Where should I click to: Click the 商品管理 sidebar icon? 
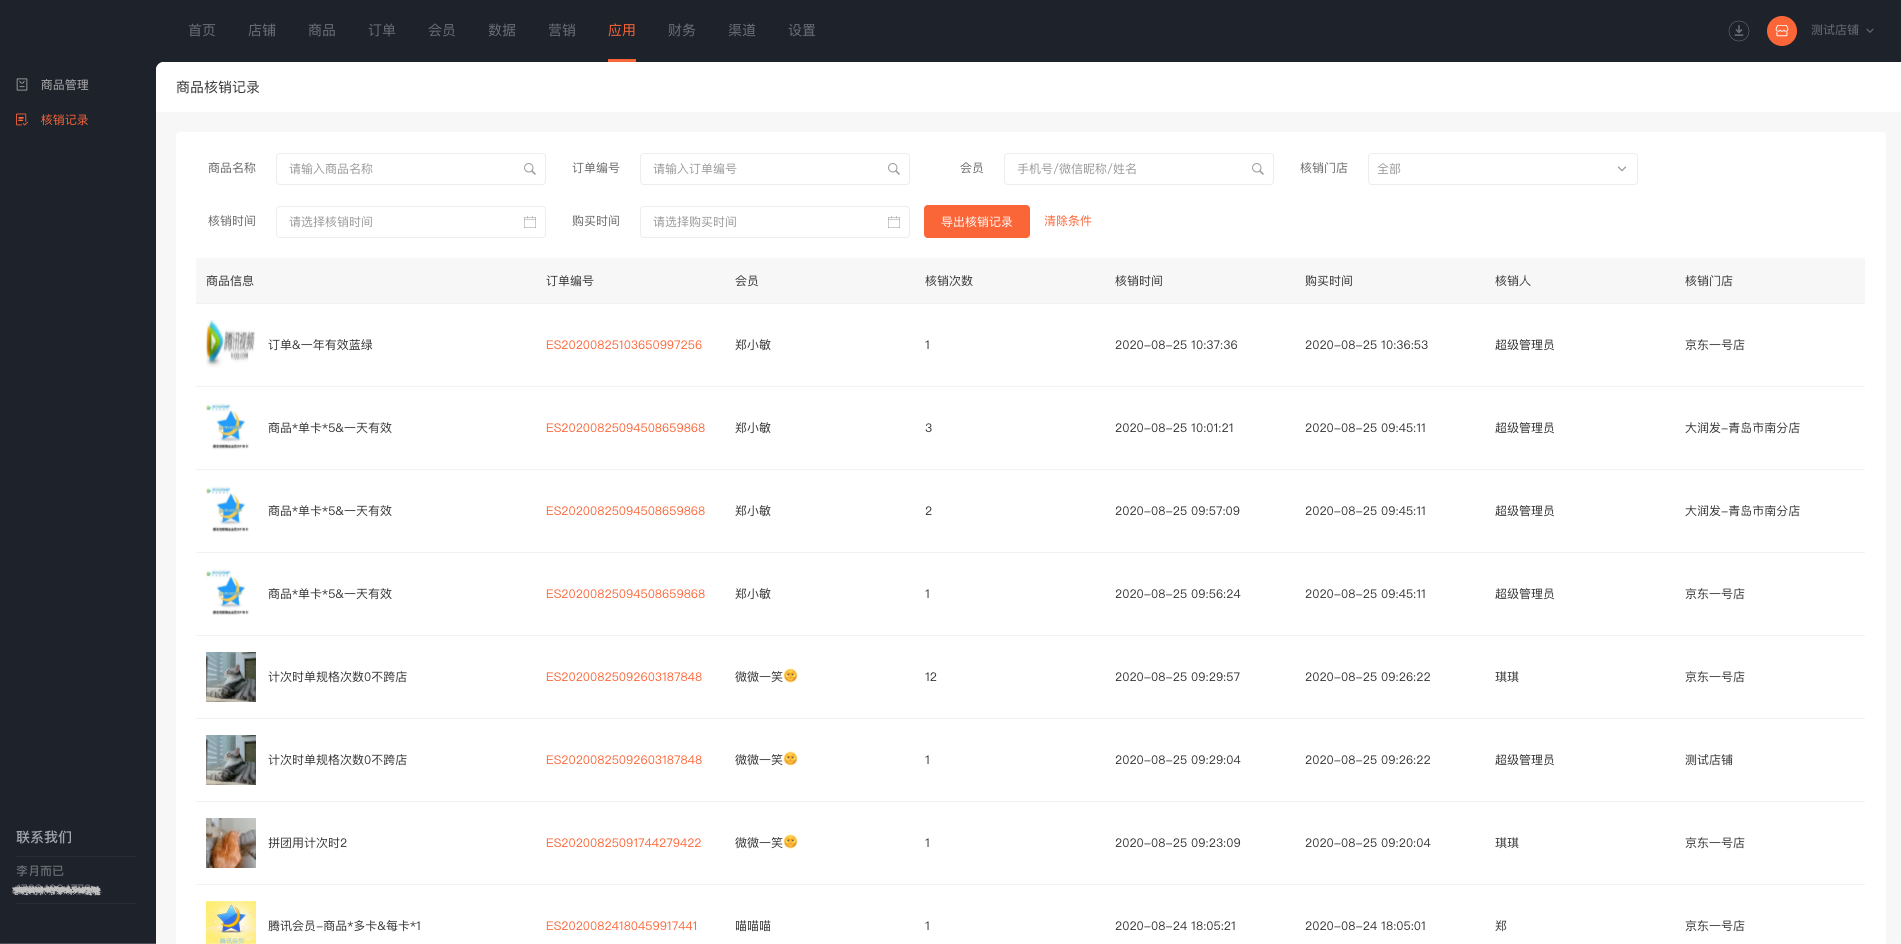pyautogui.click(x=22, y=85)
